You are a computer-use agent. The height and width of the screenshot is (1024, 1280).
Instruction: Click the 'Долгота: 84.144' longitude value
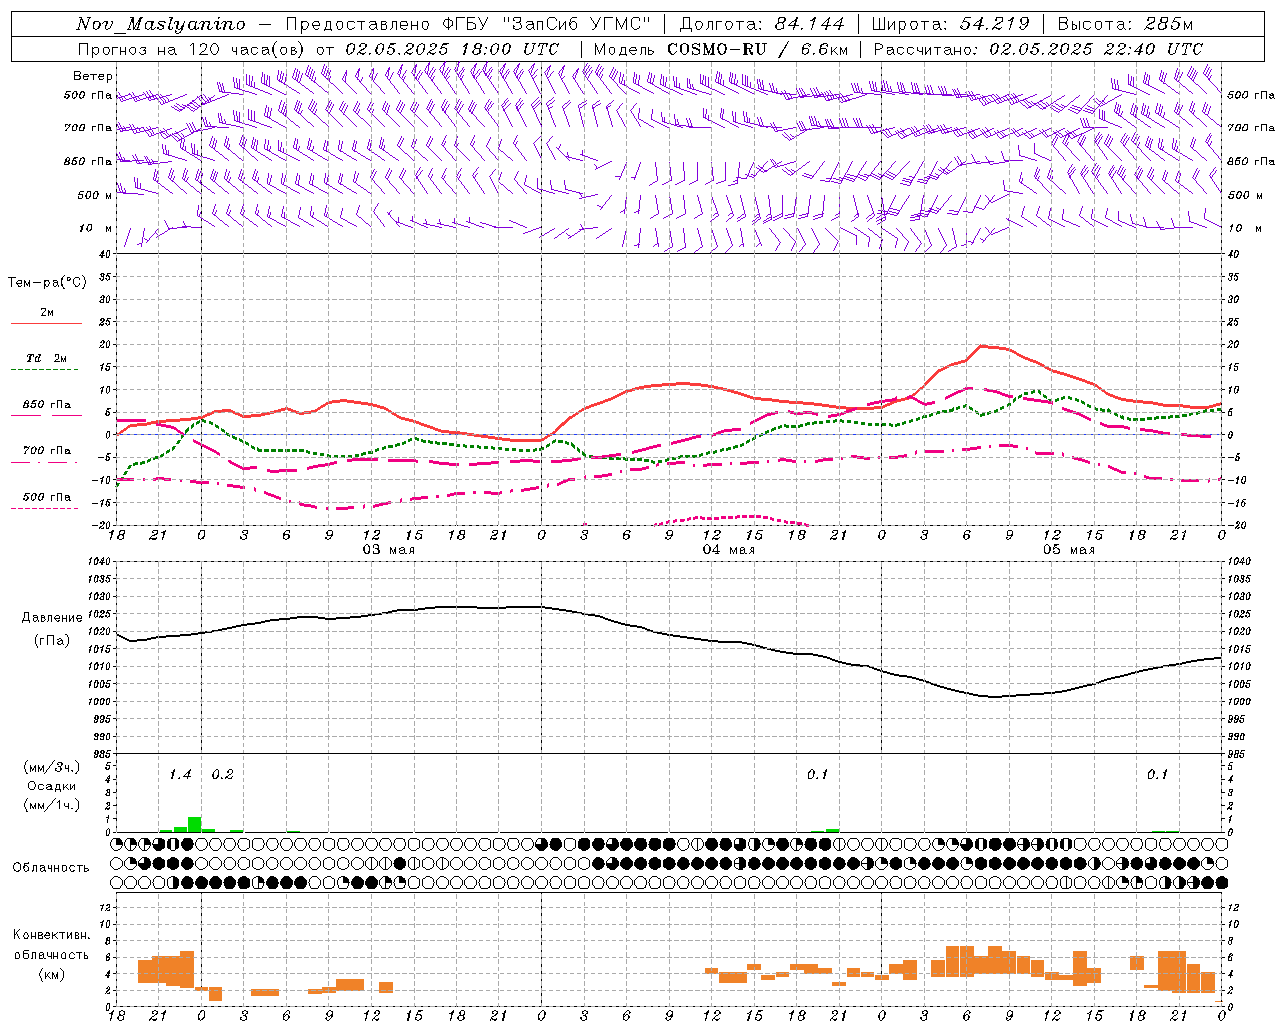[x=762, y=24]
